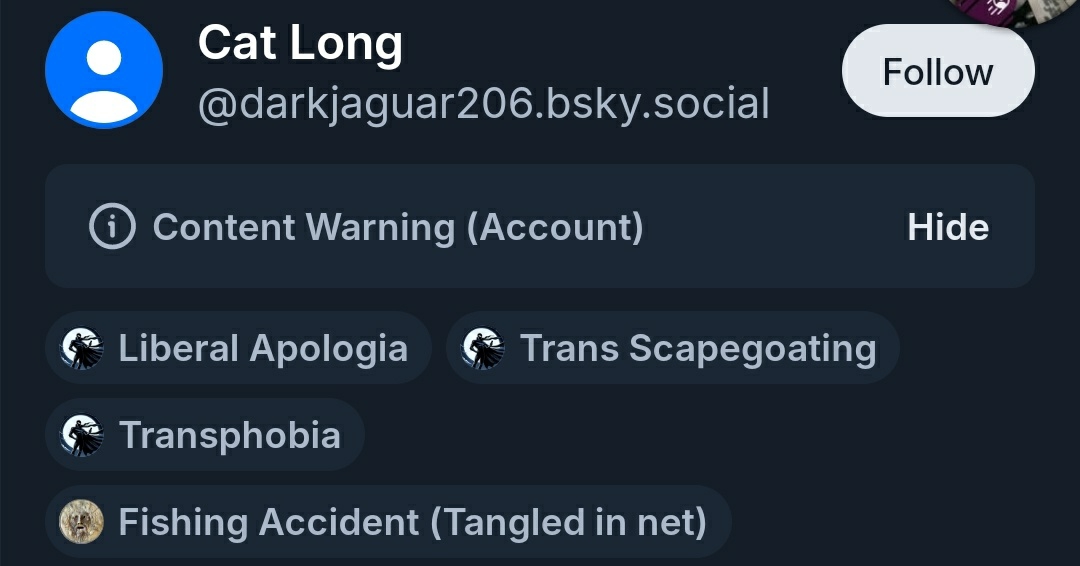Click the labeler icon on Transphobia
1080x566 pixels.
82,435
